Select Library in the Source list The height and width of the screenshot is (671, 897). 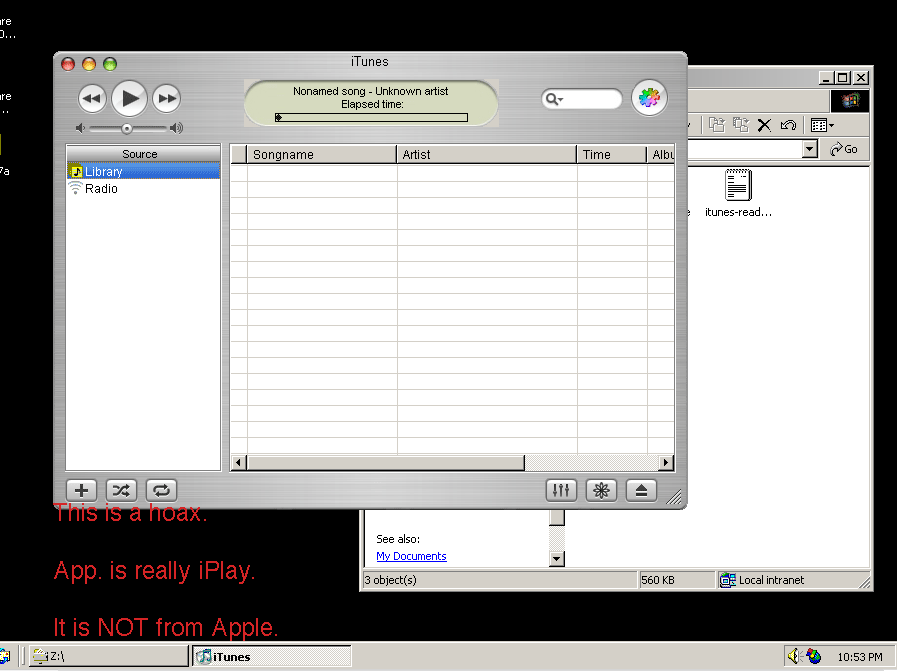coord(144,171)
